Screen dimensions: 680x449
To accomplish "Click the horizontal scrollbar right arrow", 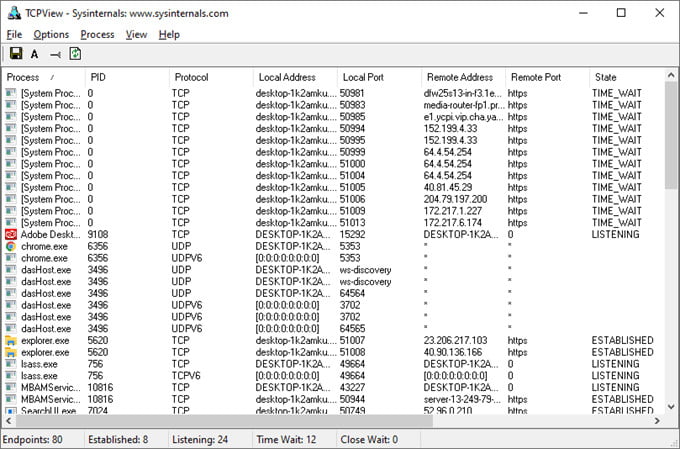I will click(x=658, y=420).
